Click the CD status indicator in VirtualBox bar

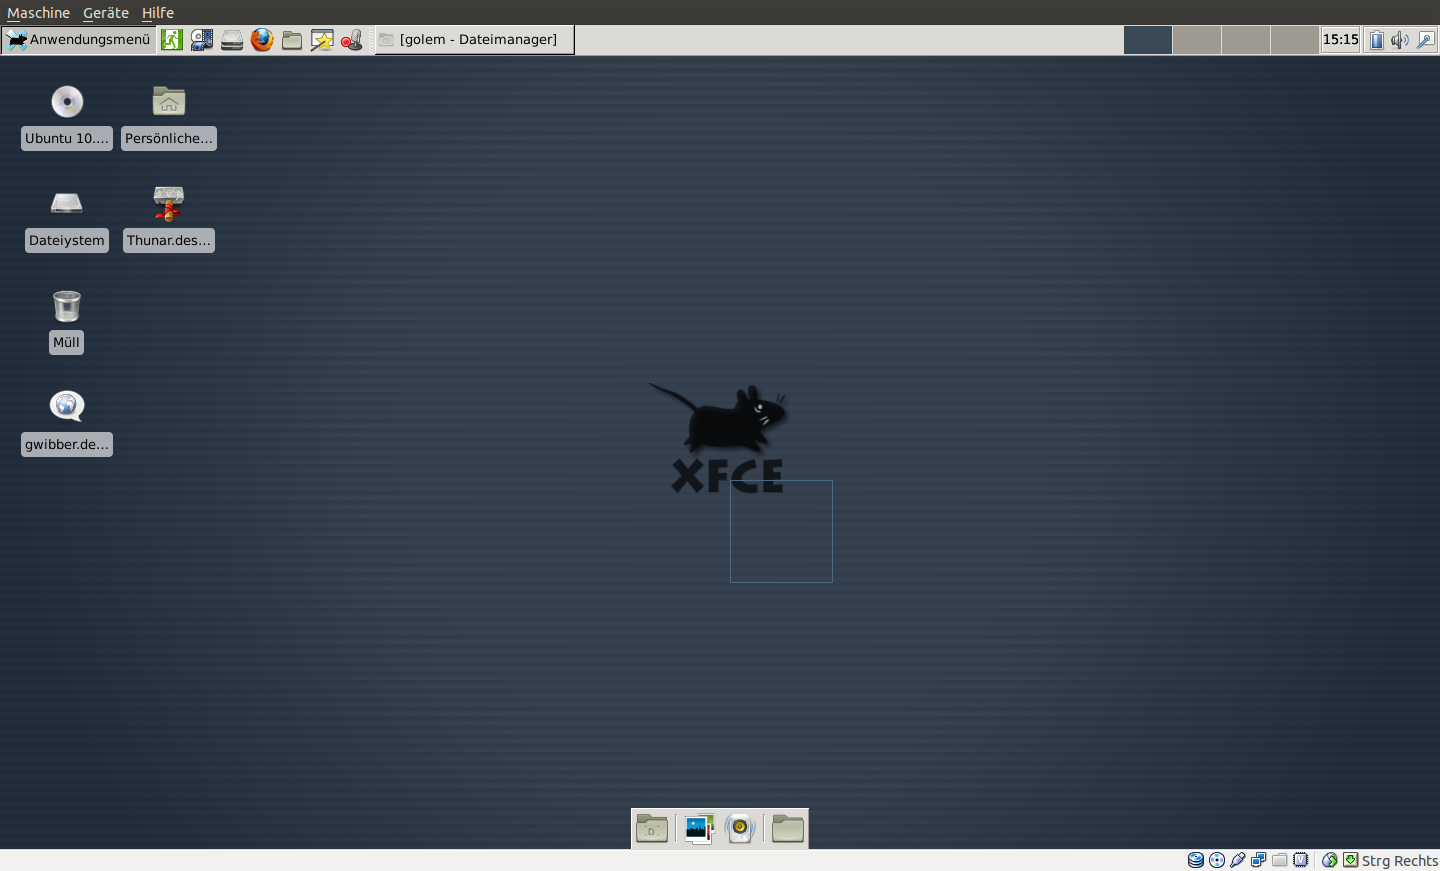(1216, 860)
